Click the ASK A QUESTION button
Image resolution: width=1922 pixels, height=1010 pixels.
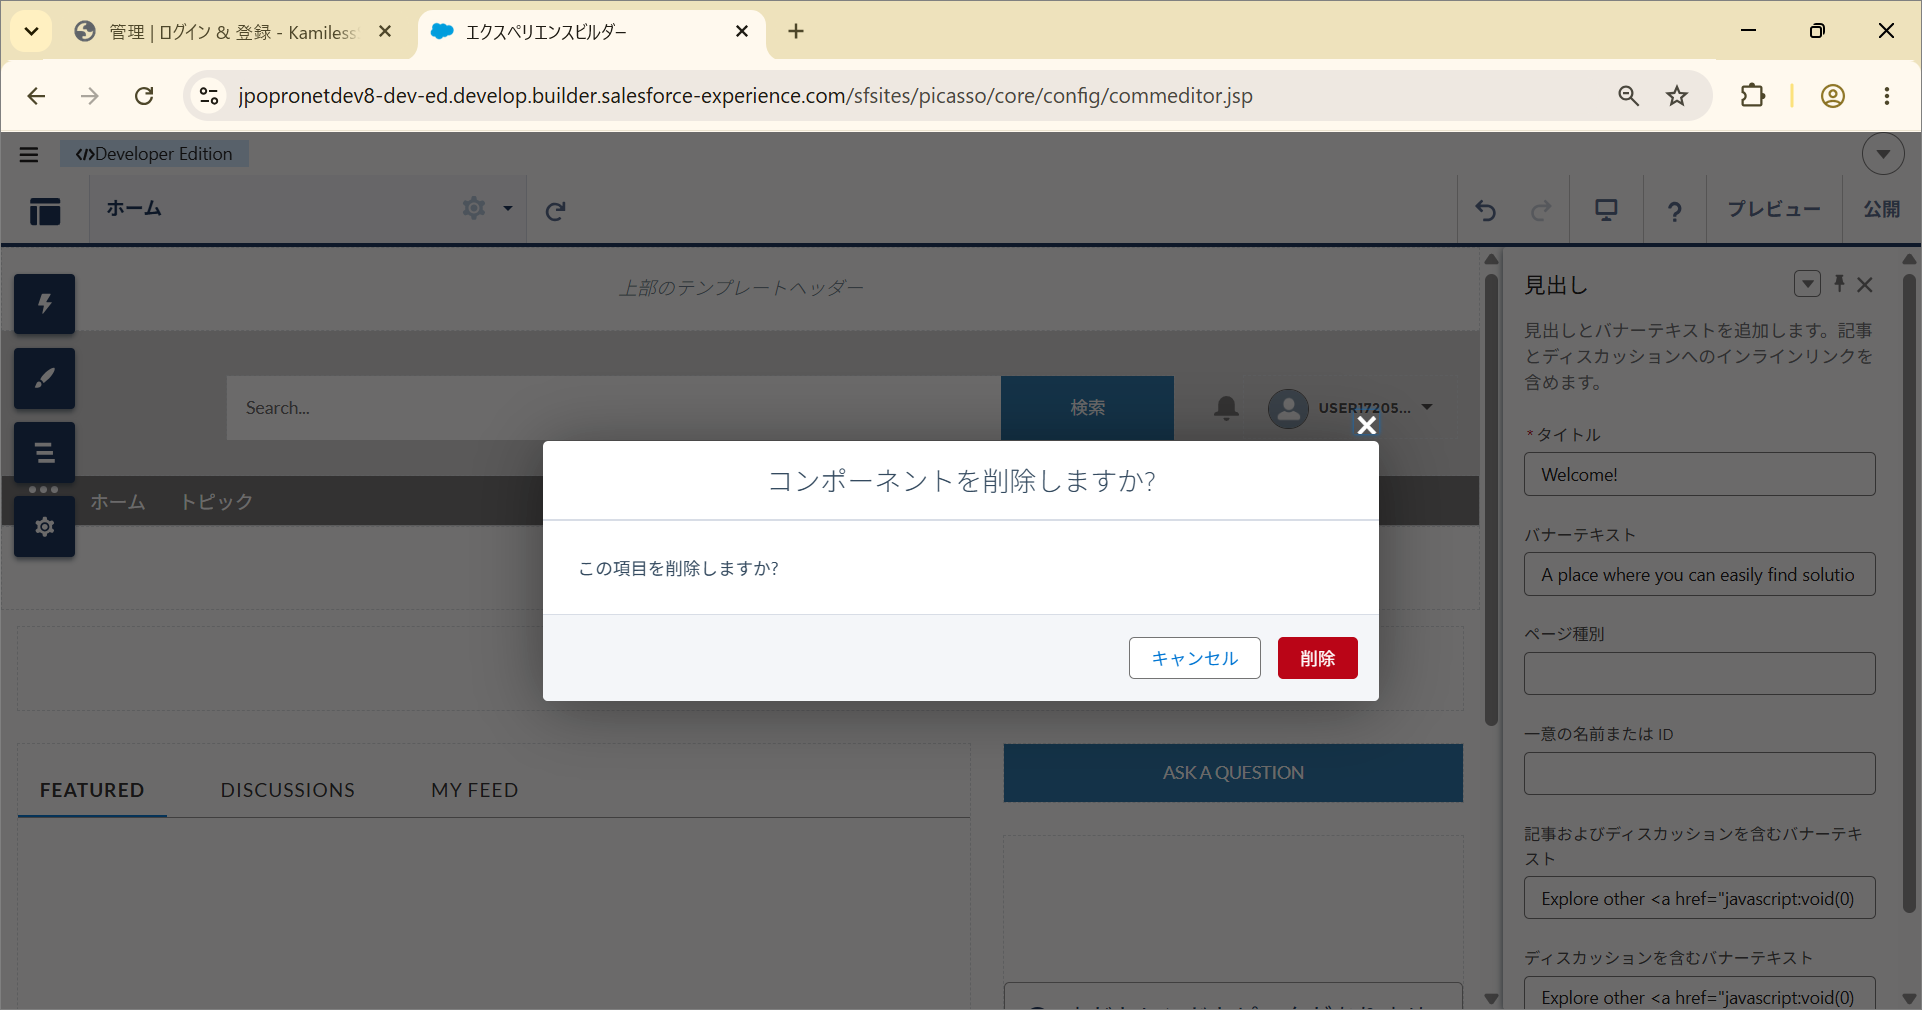[1233, 772]
